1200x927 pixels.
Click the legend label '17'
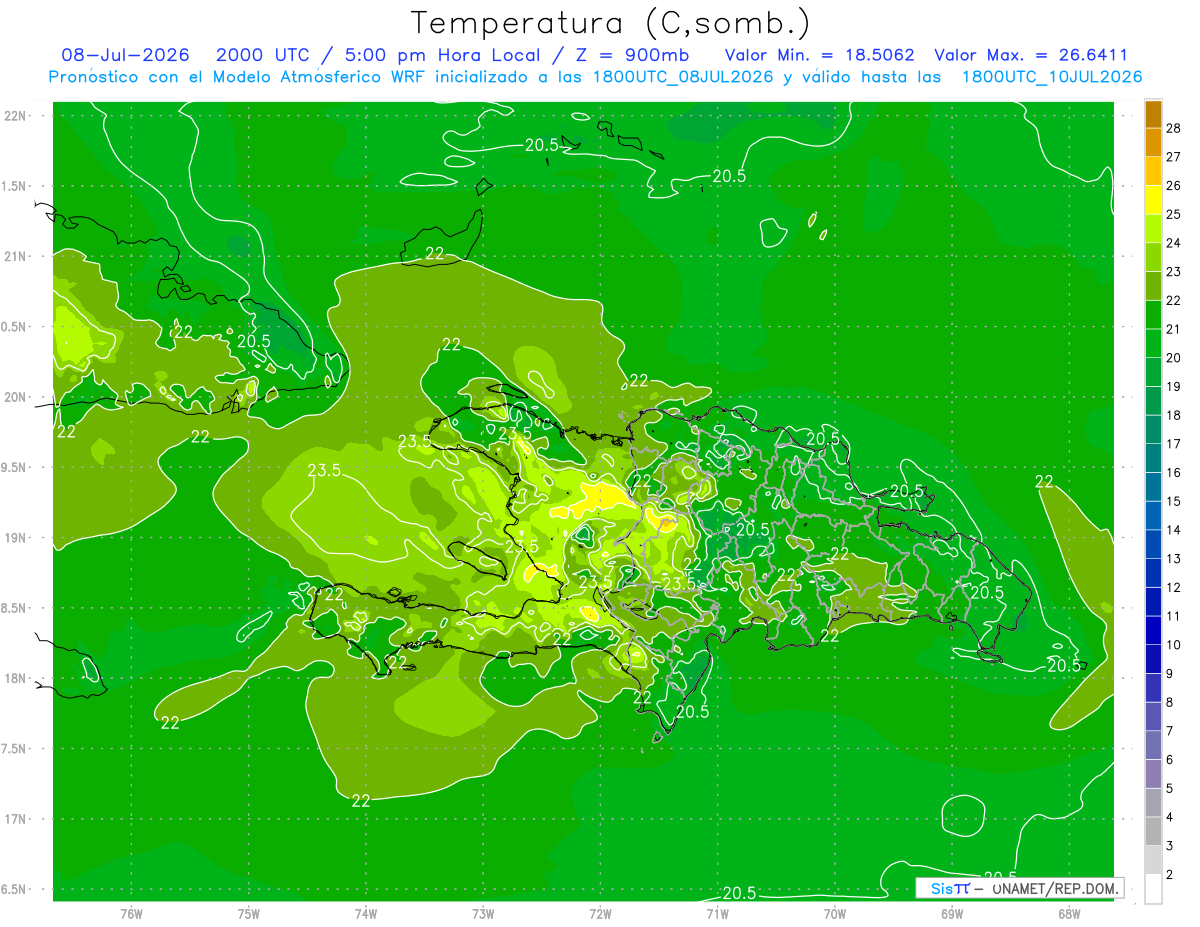coord(1174,444)
